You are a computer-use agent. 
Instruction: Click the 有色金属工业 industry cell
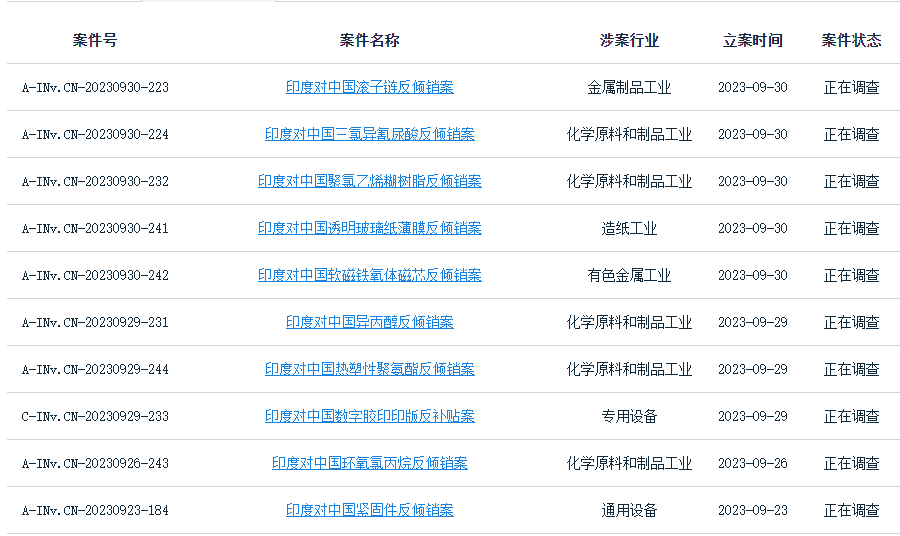point(629,275)
